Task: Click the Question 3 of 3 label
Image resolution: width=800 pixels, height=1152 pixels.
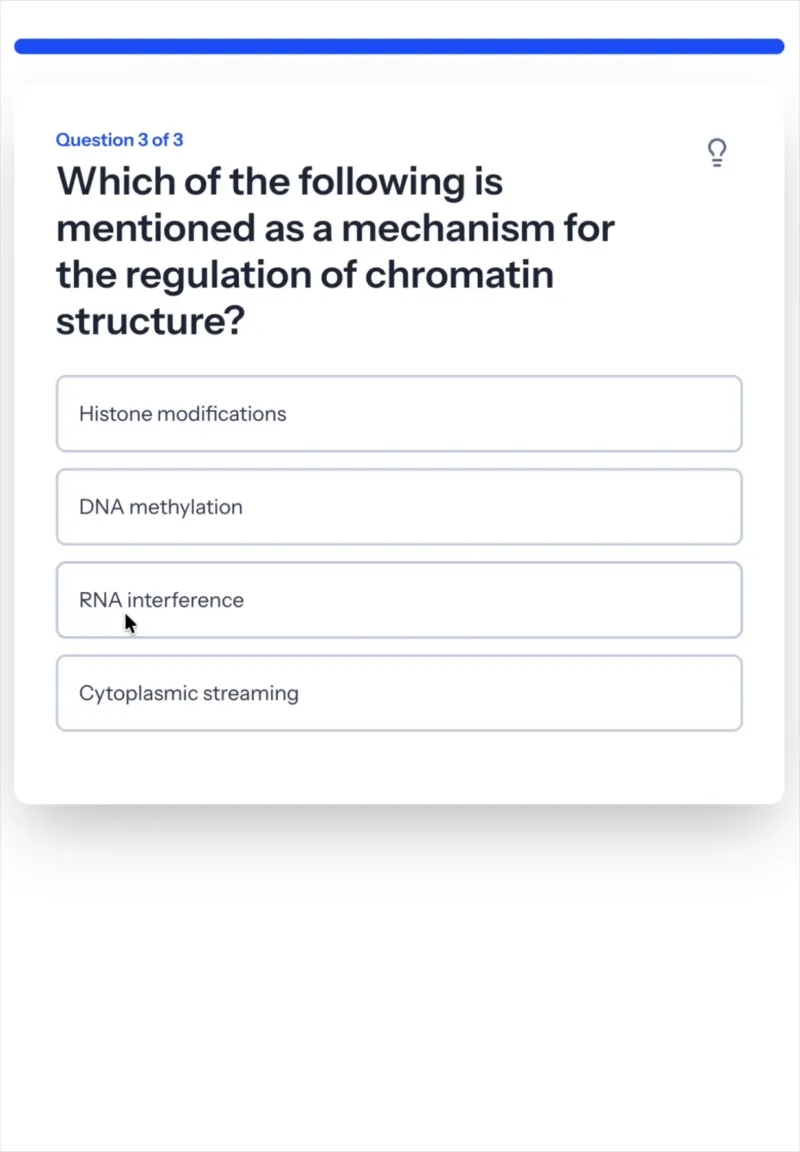Action: click(120, 140)
